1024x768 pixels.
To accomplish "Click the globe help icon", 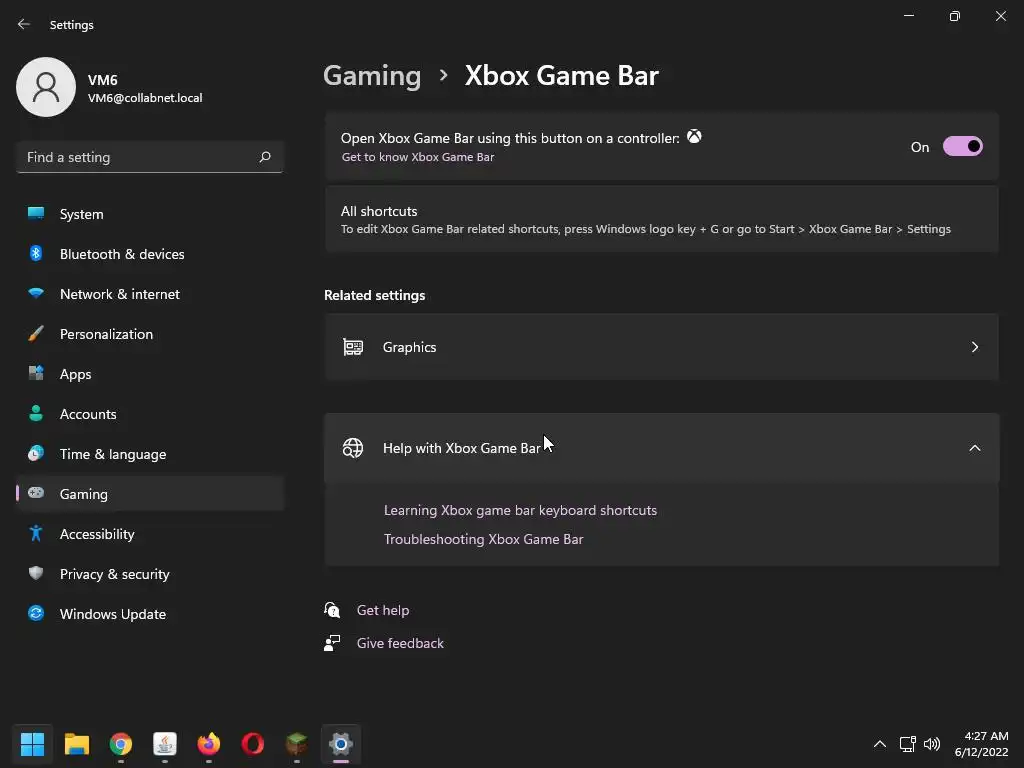I will point(353,448).
